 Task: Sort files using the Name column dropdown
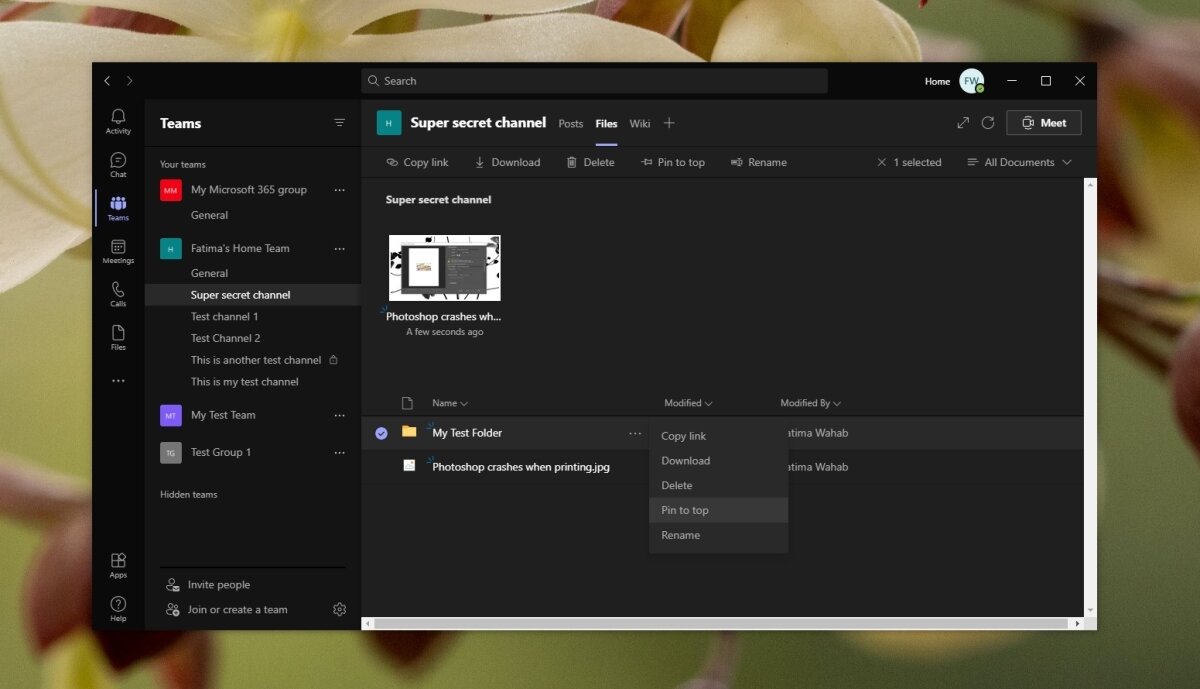point(450,403)
